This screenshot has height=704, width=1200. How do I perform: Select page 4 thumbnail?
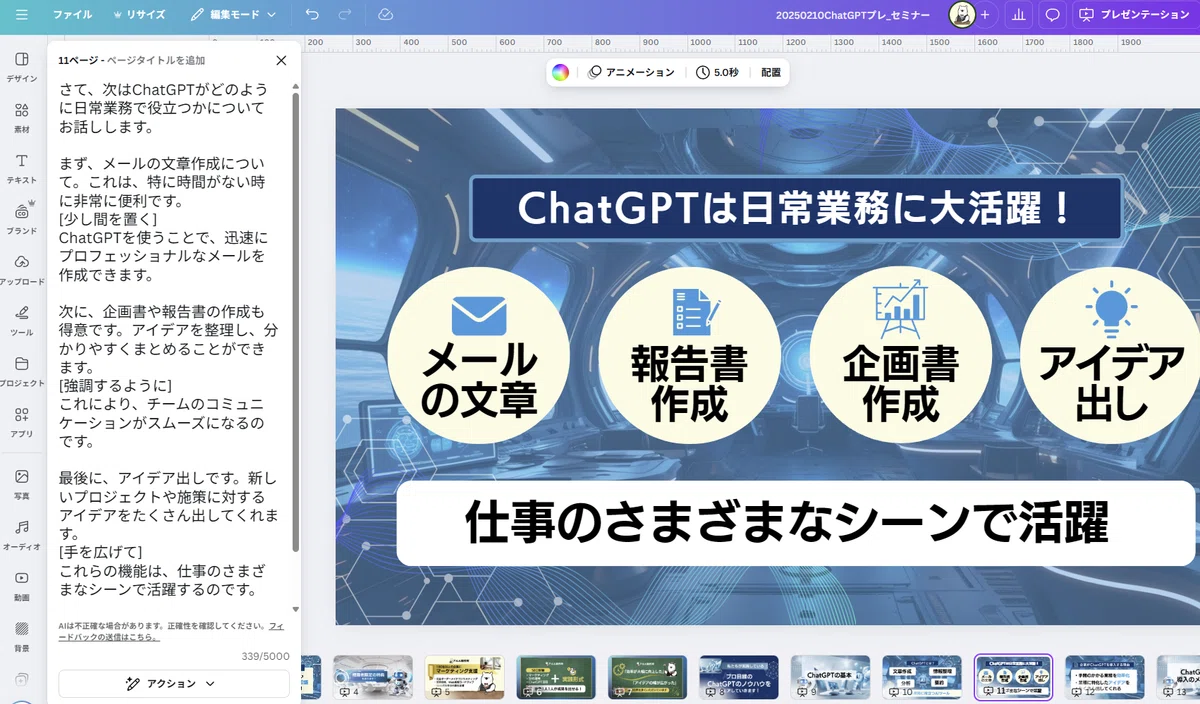pyautogui.click(x=373, y=677)
